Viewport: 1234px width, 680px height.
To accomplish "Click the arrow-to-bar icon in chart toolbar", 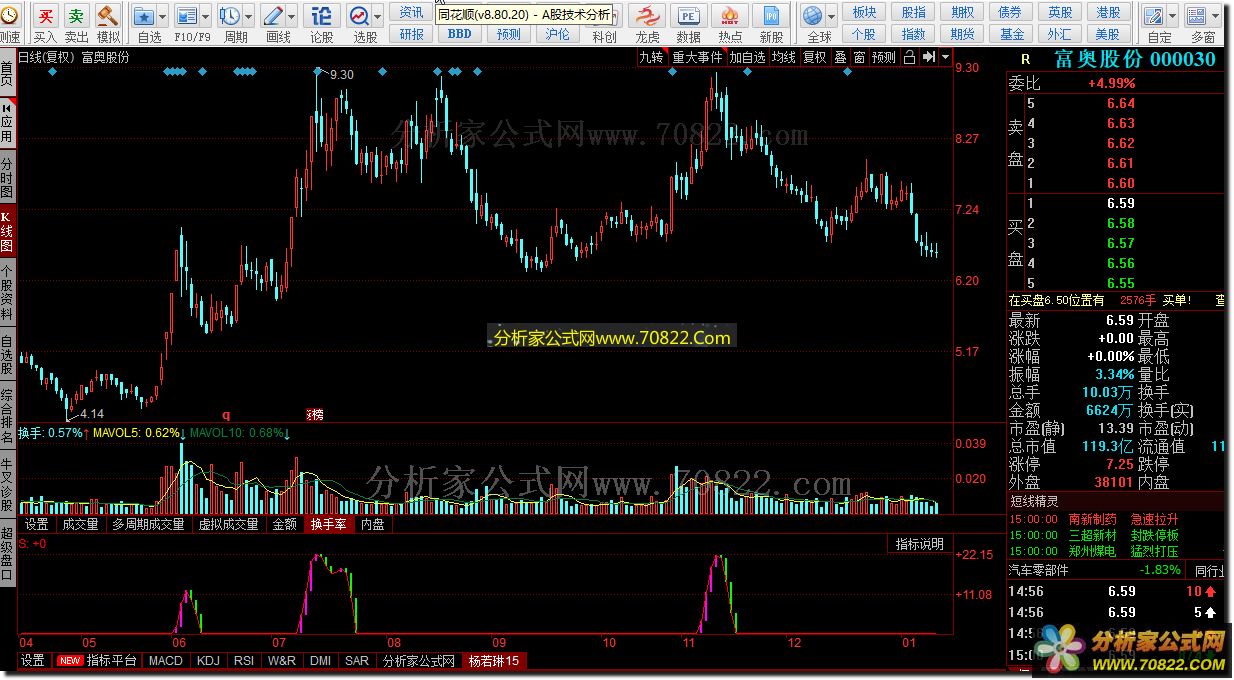I will (929, 57).
